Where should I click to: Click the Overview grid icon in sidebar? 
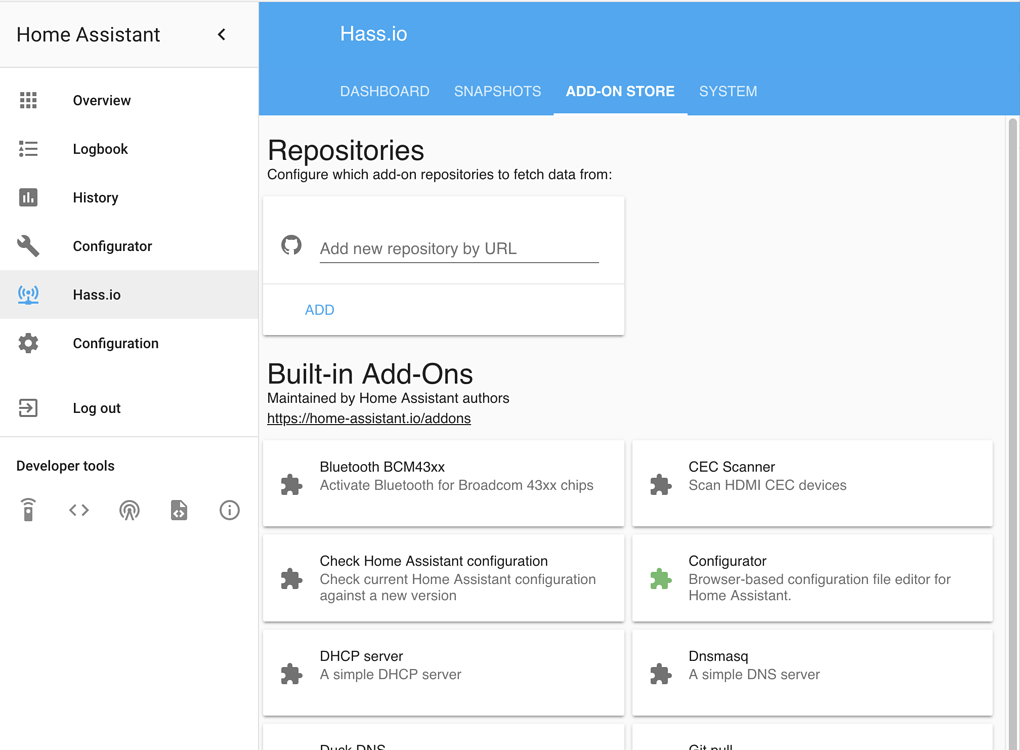[28, 100]
